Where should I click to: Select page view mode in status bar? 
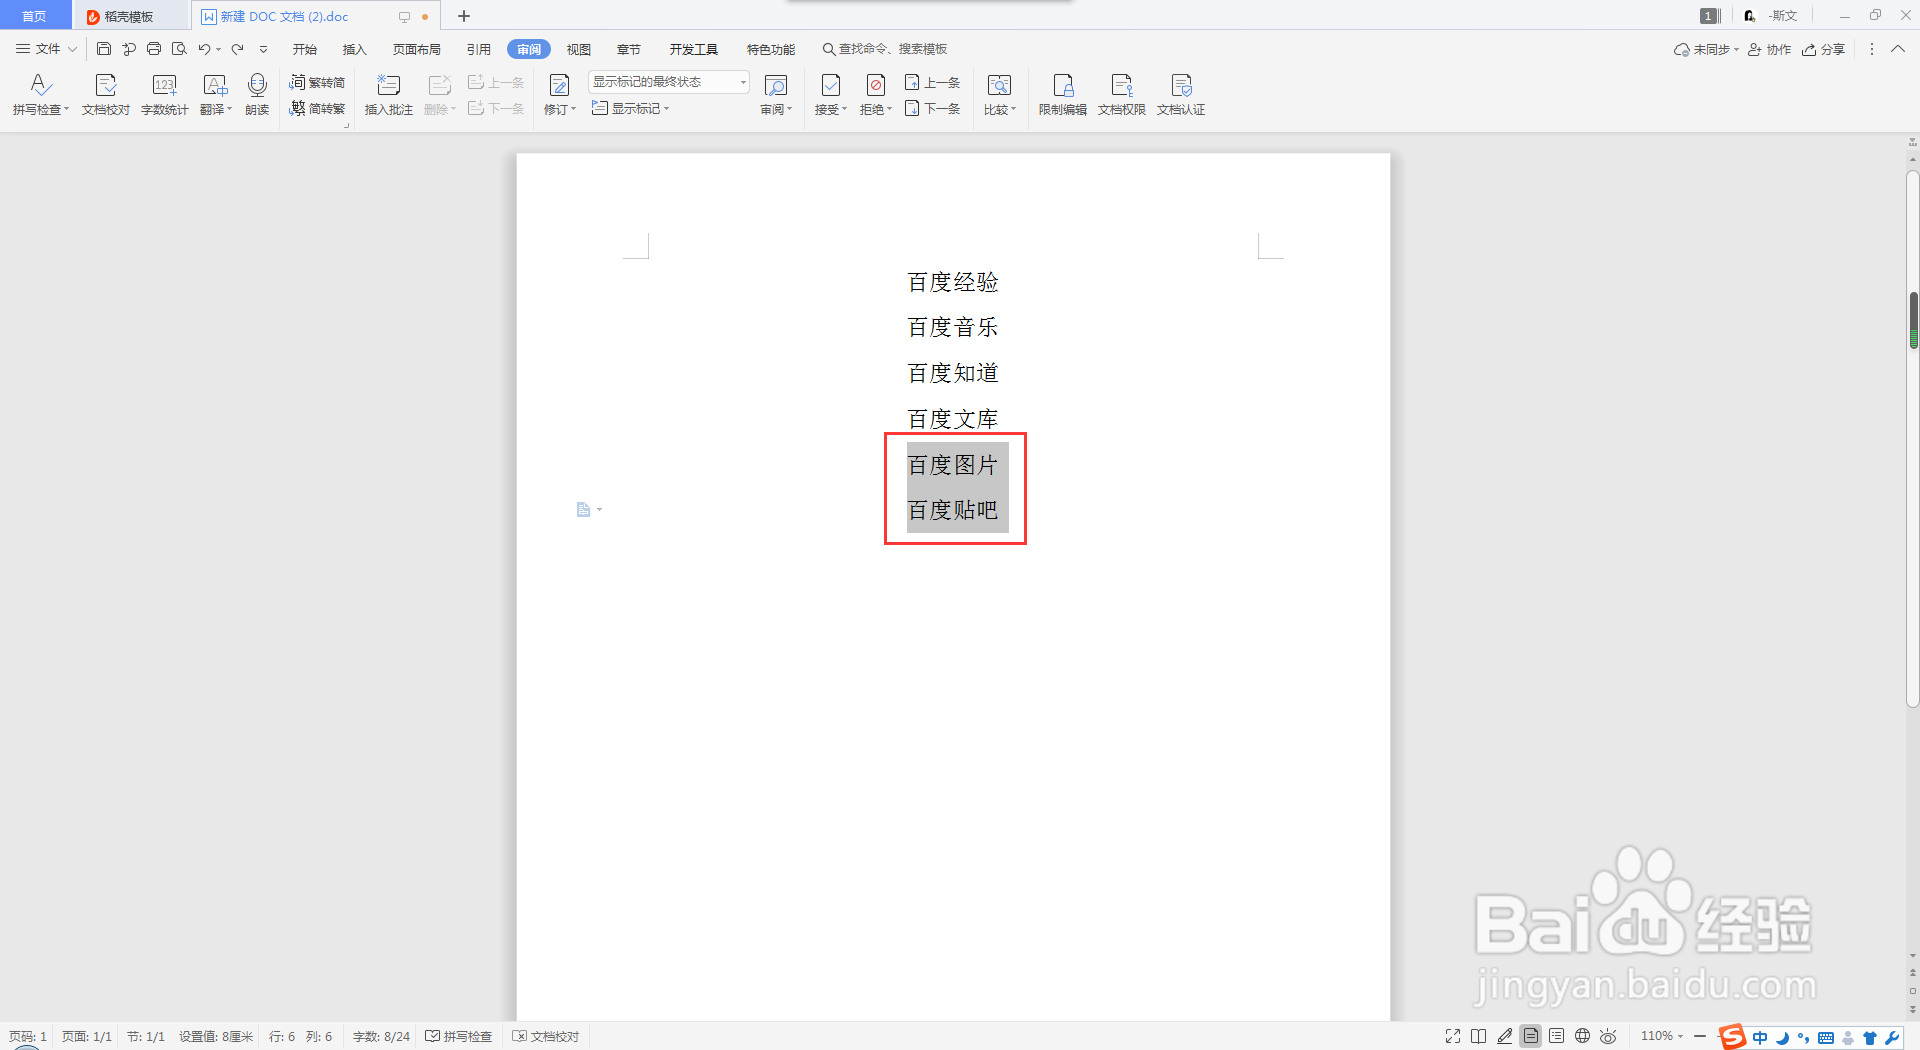pos(1531,1036)
